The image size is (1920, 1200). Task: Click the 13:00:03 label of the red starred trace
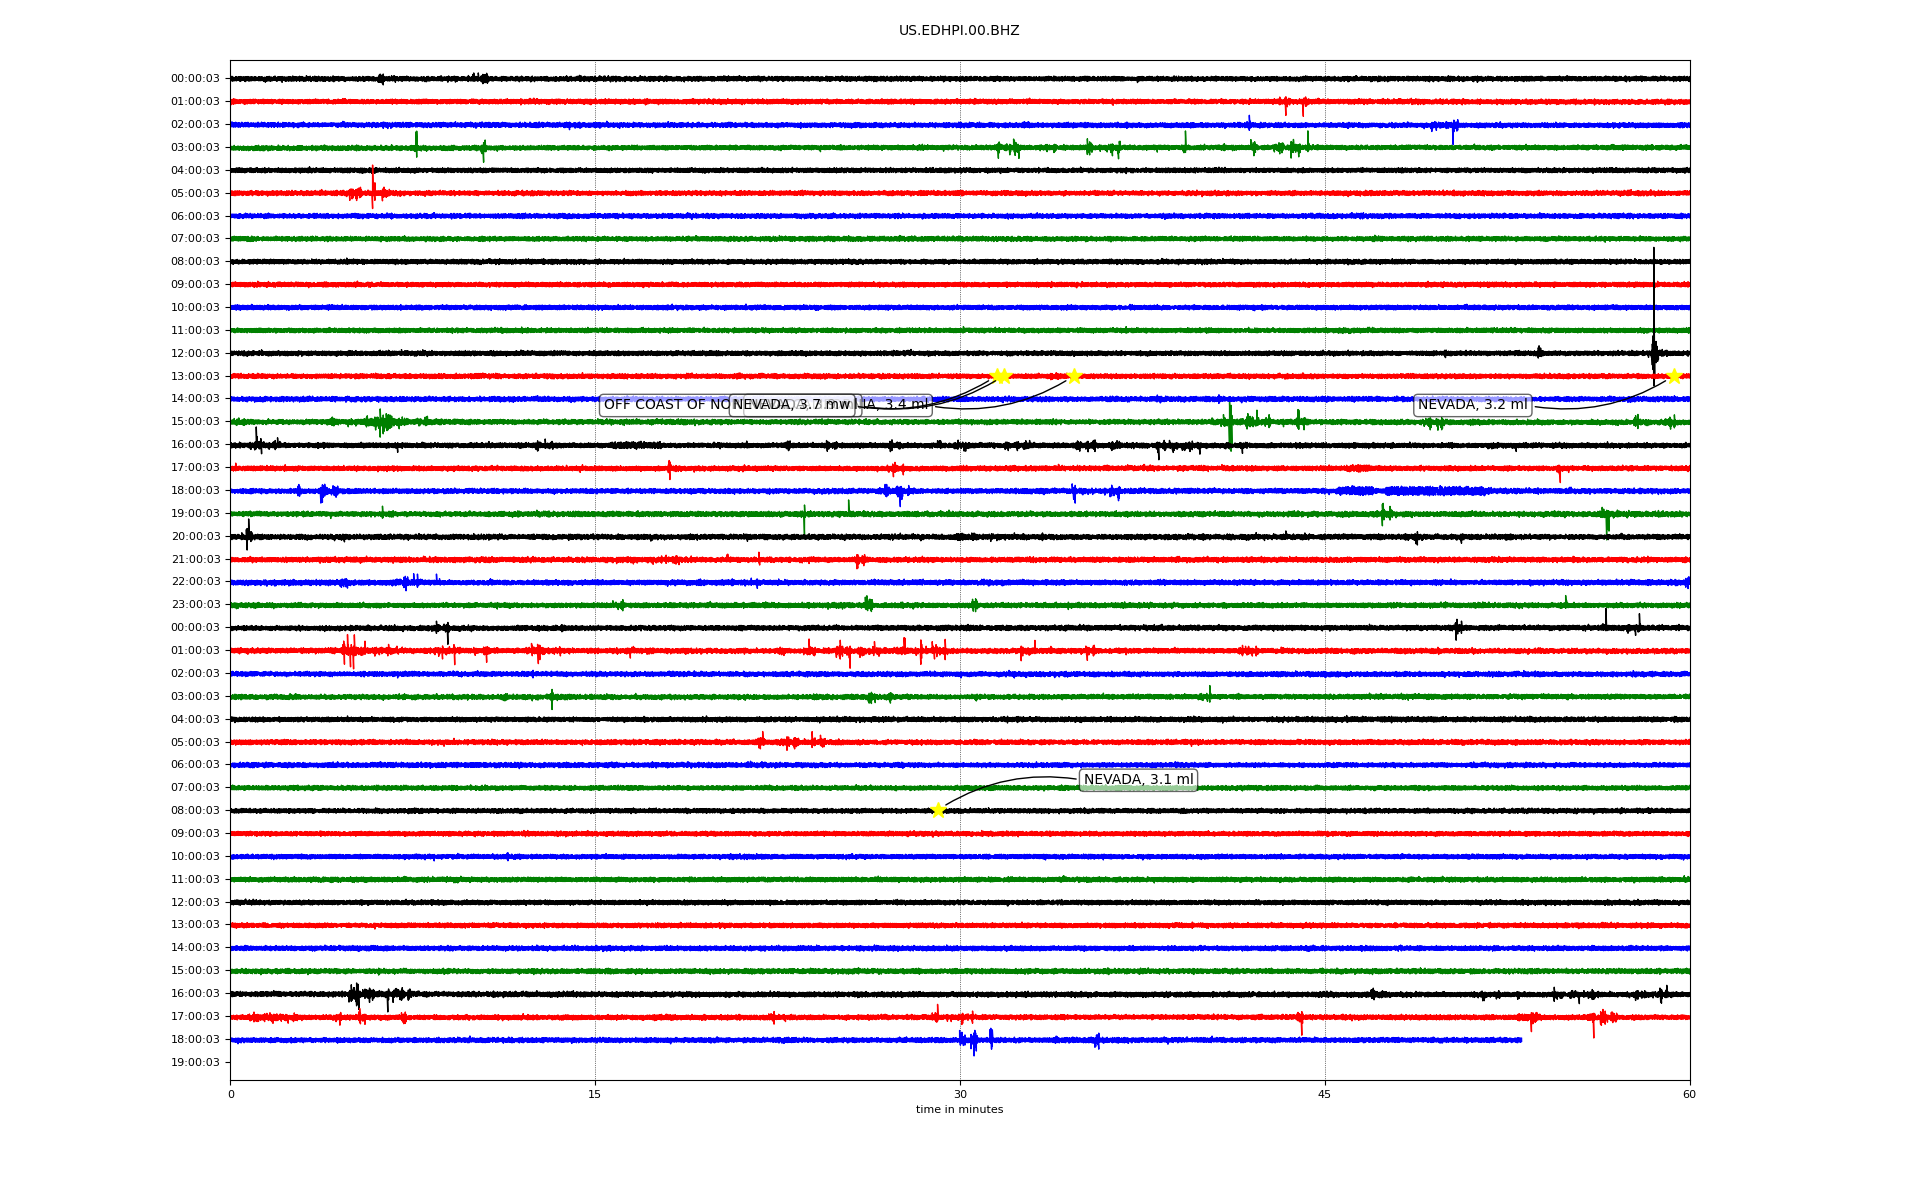coord(195,377)
